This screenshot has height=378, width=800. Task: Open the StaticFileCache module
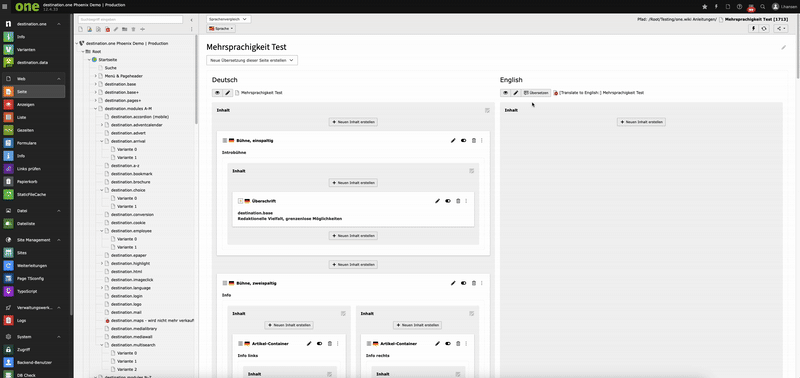33,194
